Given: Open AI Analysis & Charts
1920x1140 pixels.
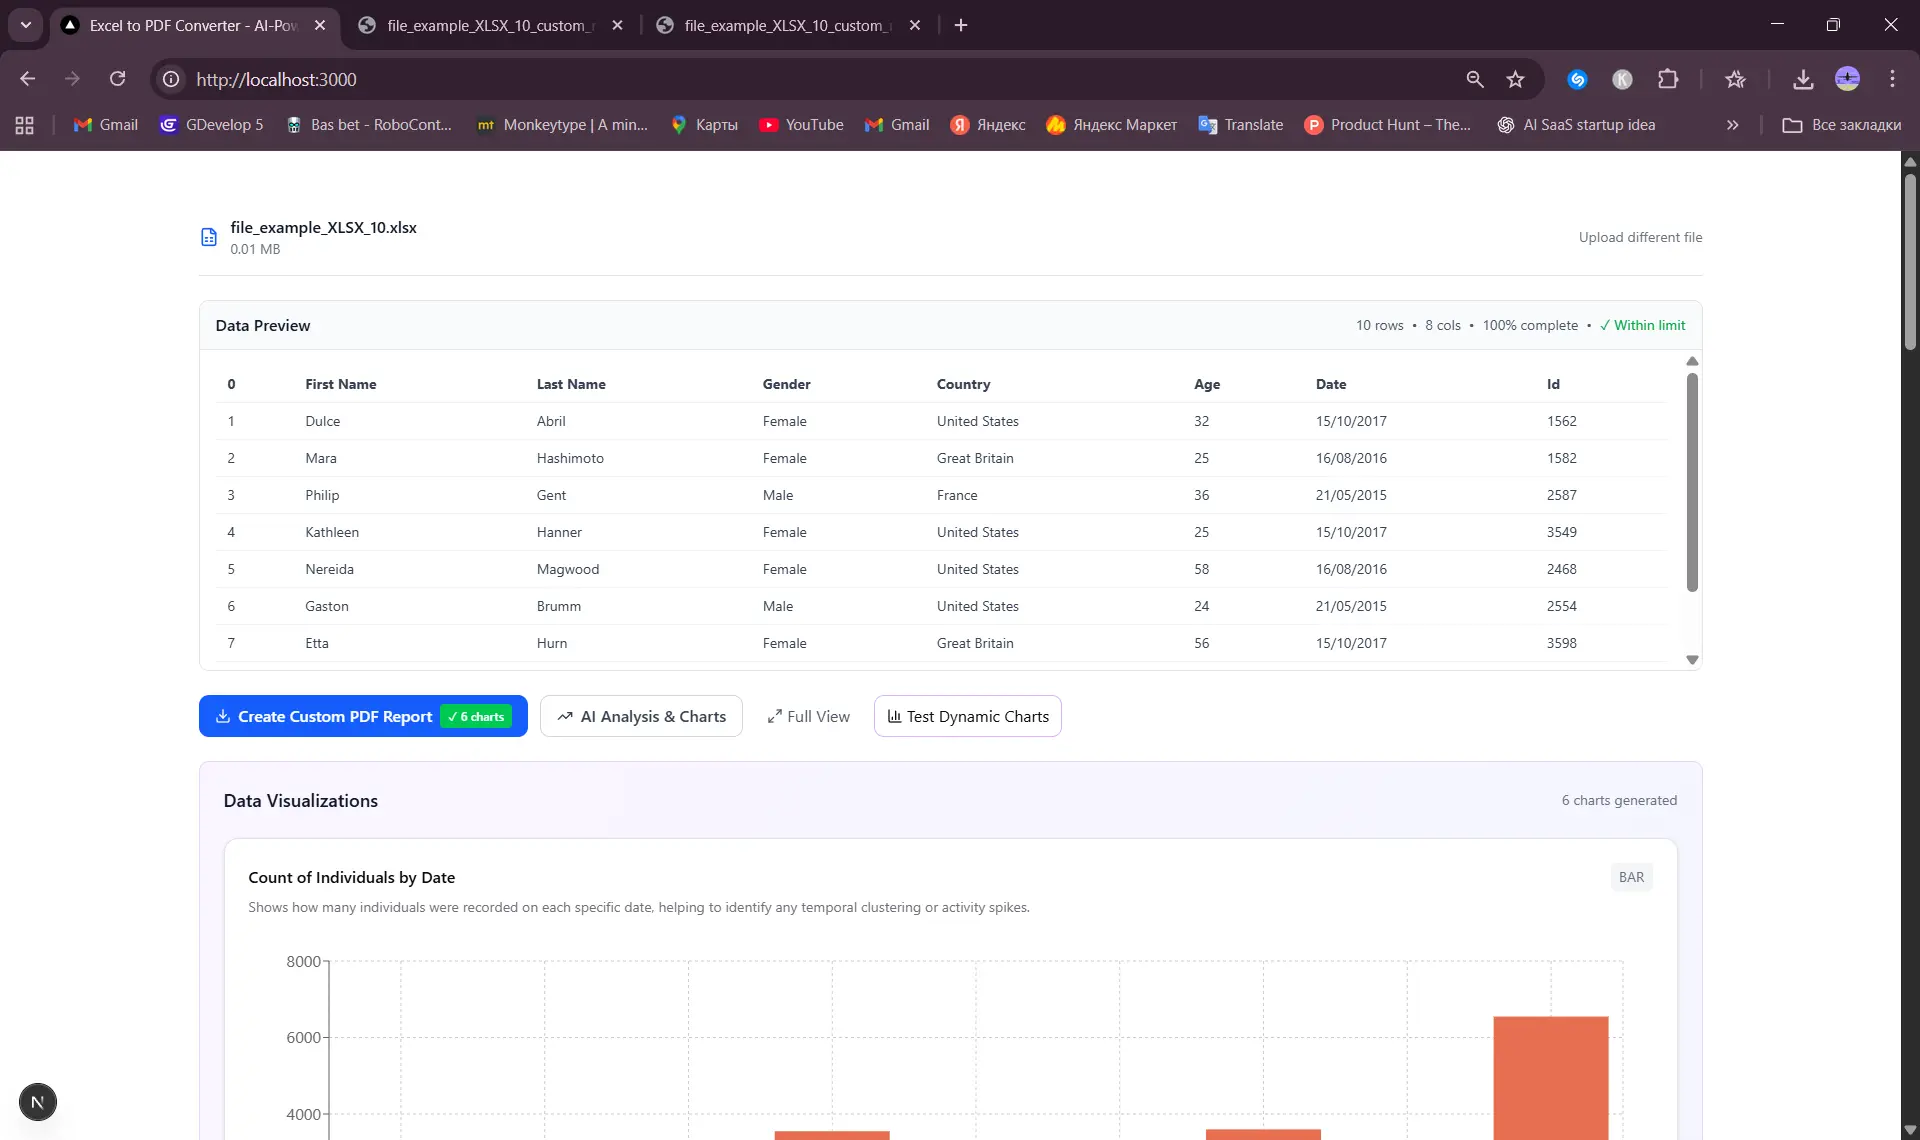Looking at the screenshot, I should [641, 716].
